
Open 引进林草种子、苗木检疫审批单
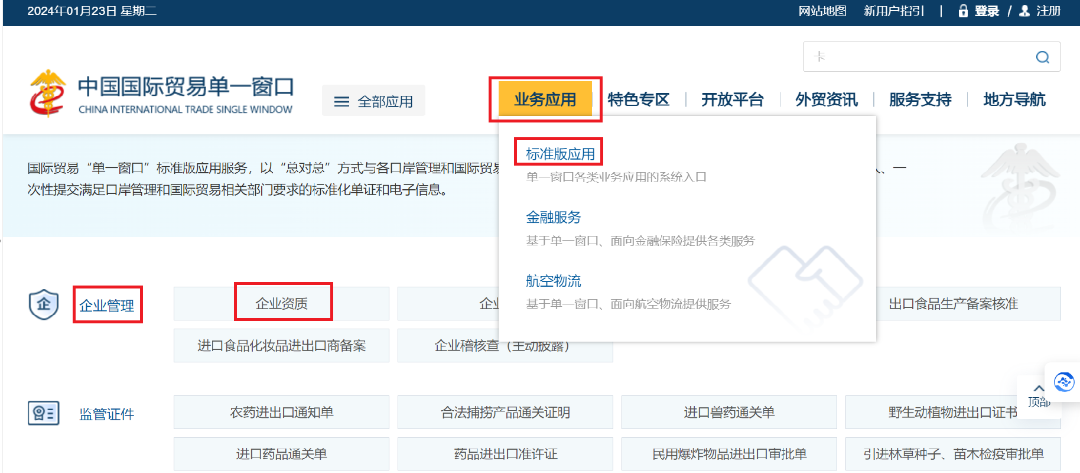pos(953,454)
